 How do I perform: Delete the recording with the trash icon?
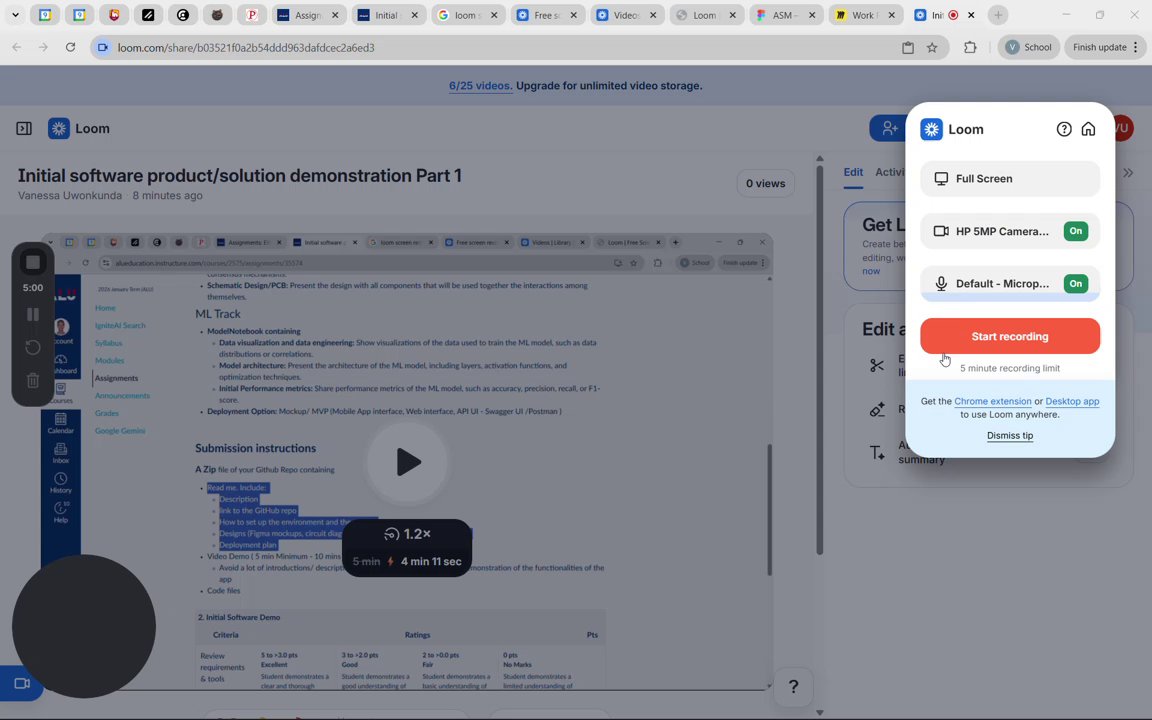coord(33,381)
